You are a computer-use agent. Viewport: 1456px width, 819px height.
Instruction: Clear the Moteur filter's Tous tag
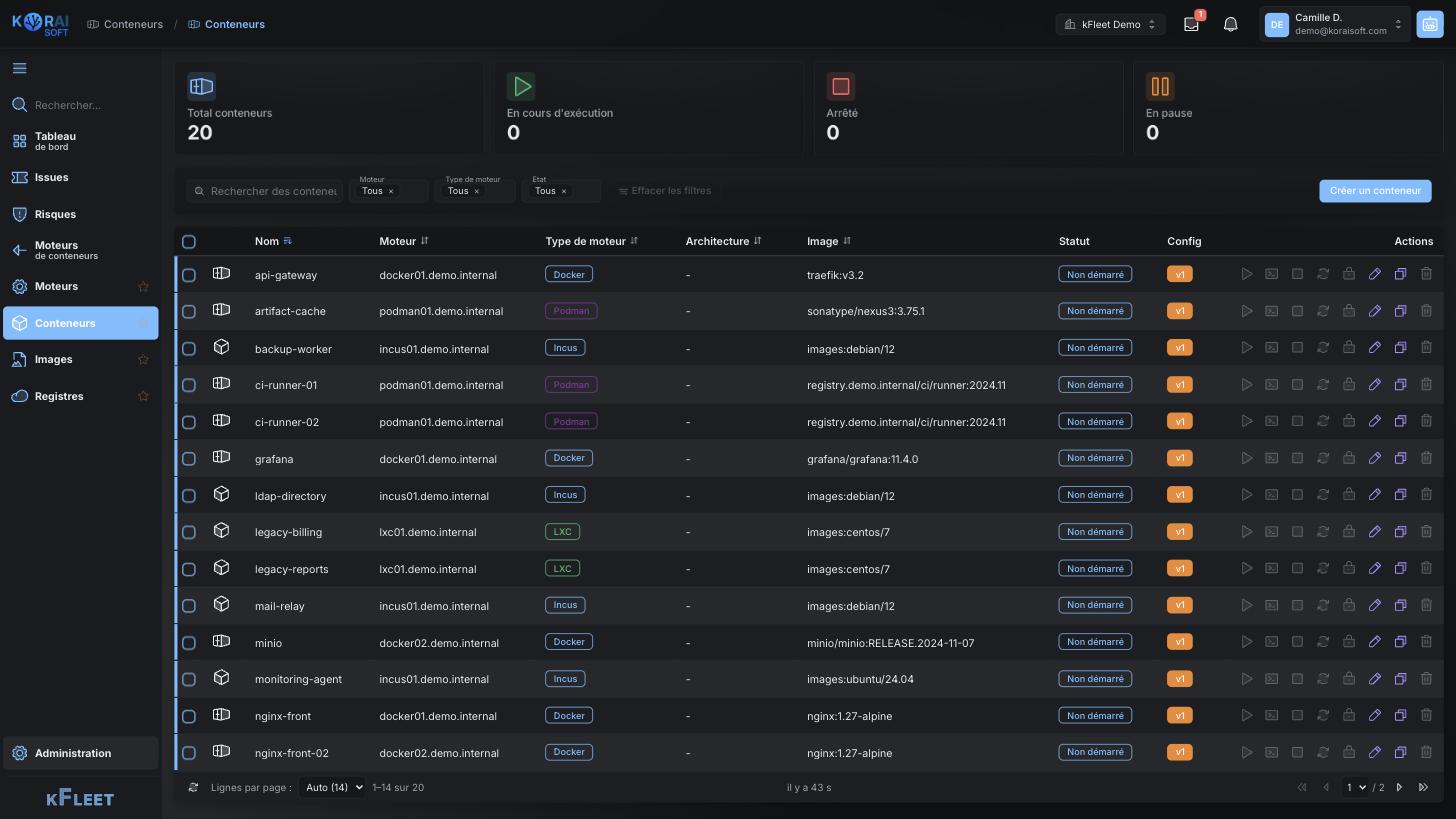click(x=391, y=191)
